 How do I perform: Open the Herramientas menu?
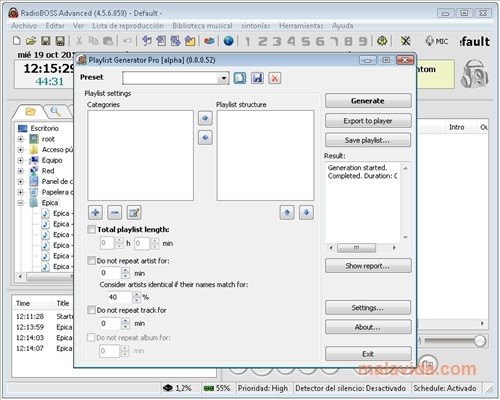(x=301, y=26)
